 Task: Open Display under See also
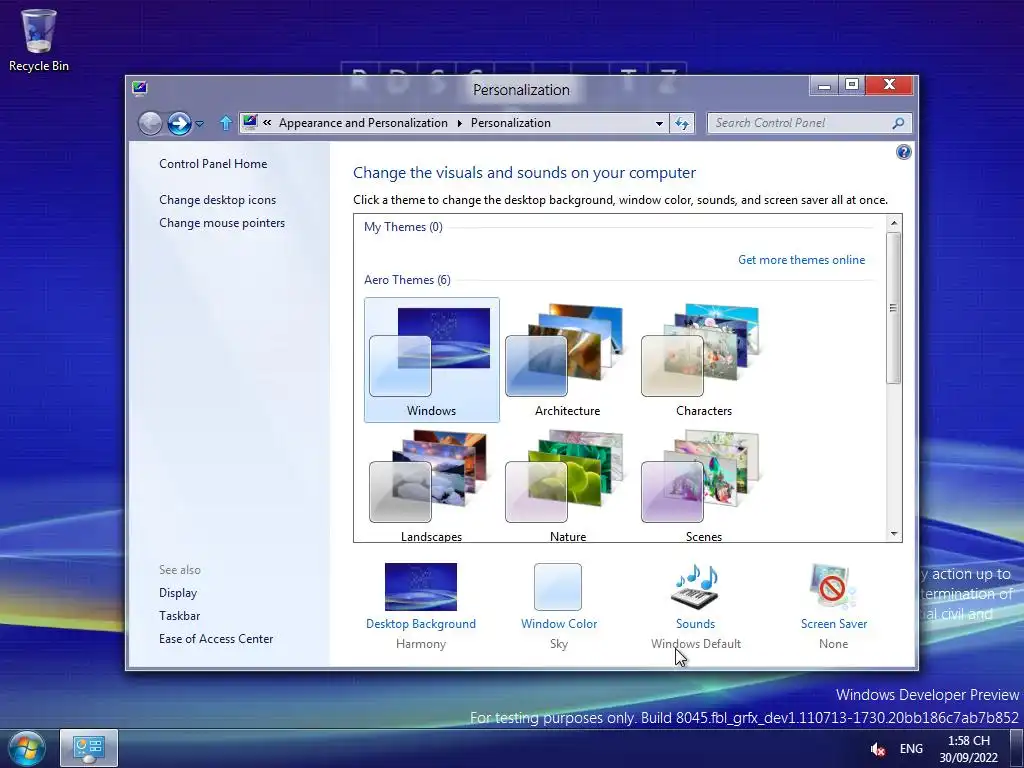tap(178, 593)
